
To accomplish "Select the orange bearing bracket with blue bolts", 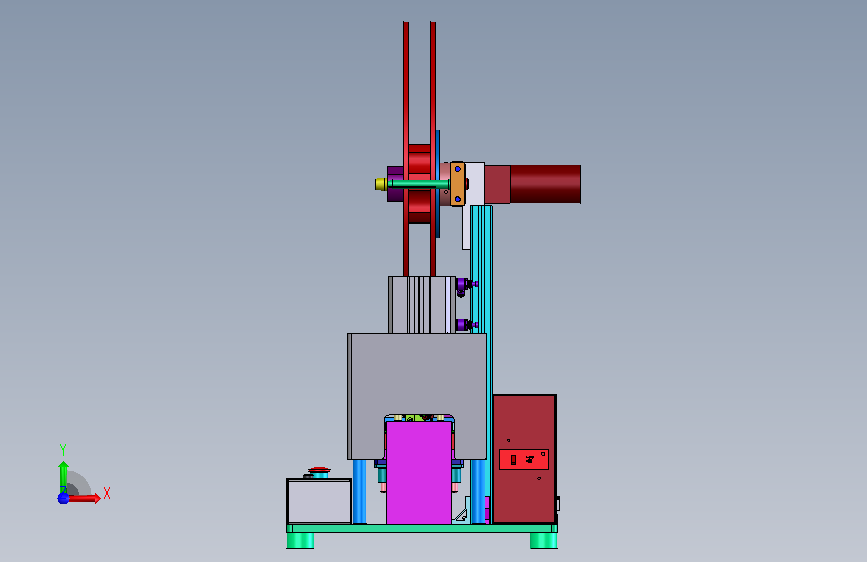I will click(457, 184).
